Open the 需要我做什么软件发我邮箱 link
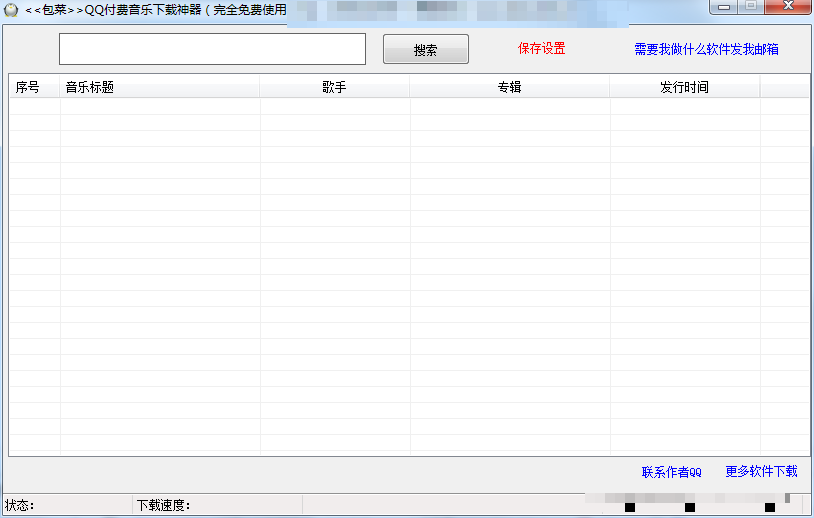Viewport: 814px width, 518px height. [706, 49]
